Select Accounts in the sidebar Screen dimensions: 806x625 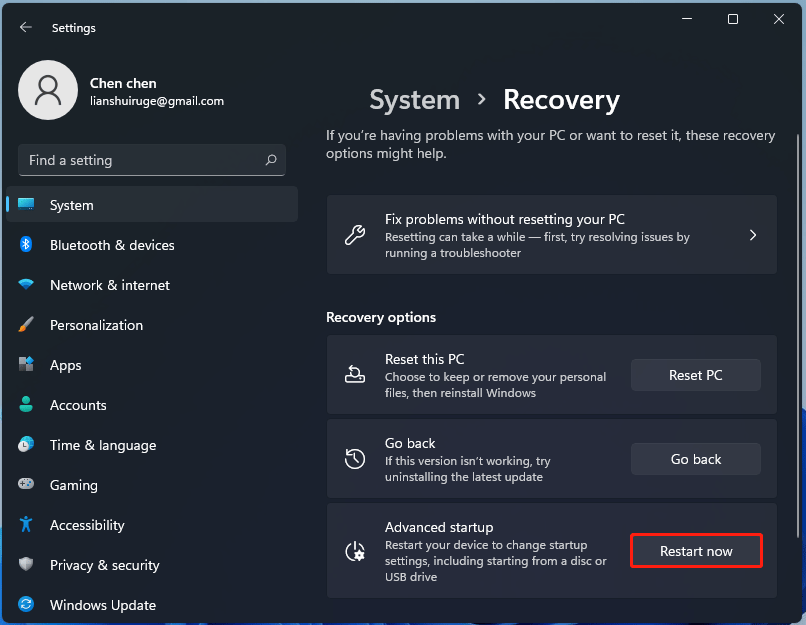[x=152, y=405]
